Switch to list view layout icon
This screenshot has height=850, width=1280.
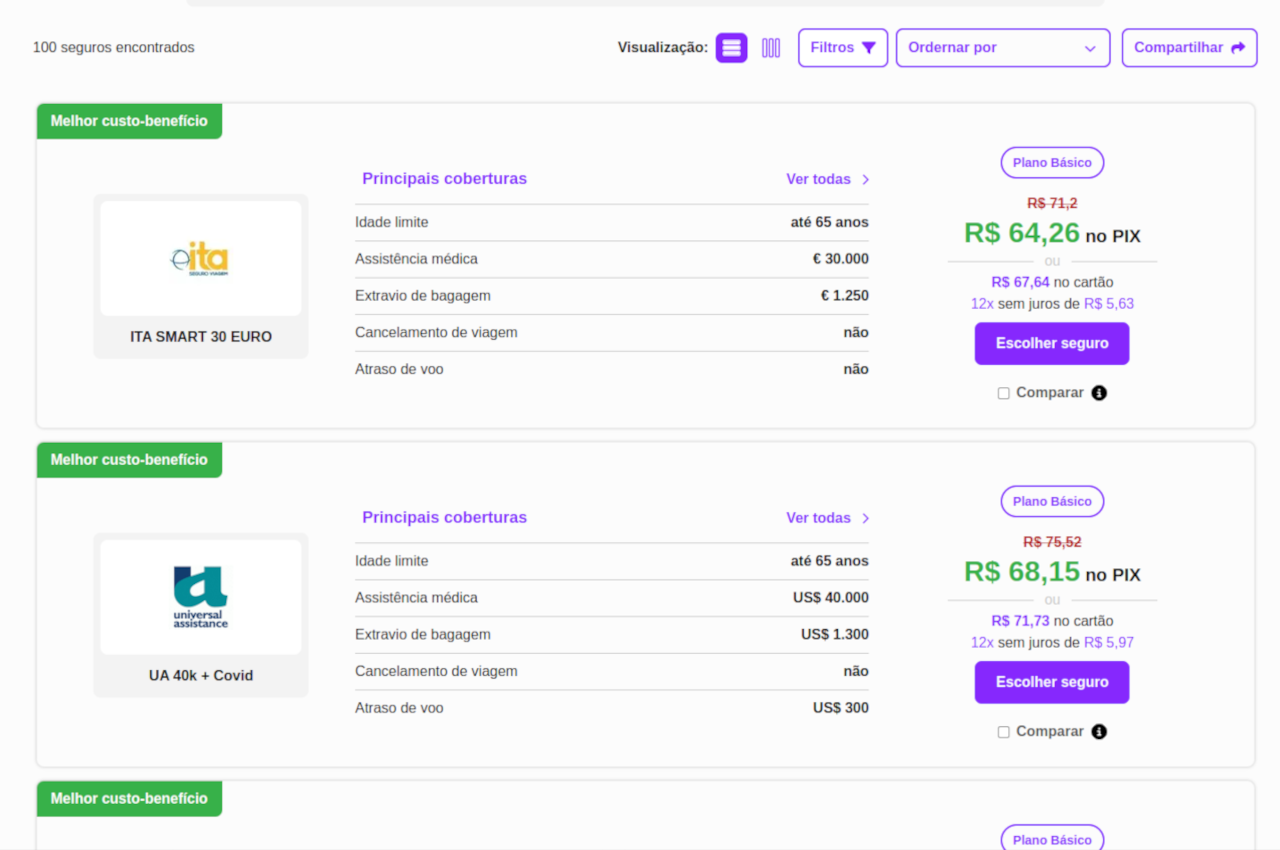[x=731, y=48]
